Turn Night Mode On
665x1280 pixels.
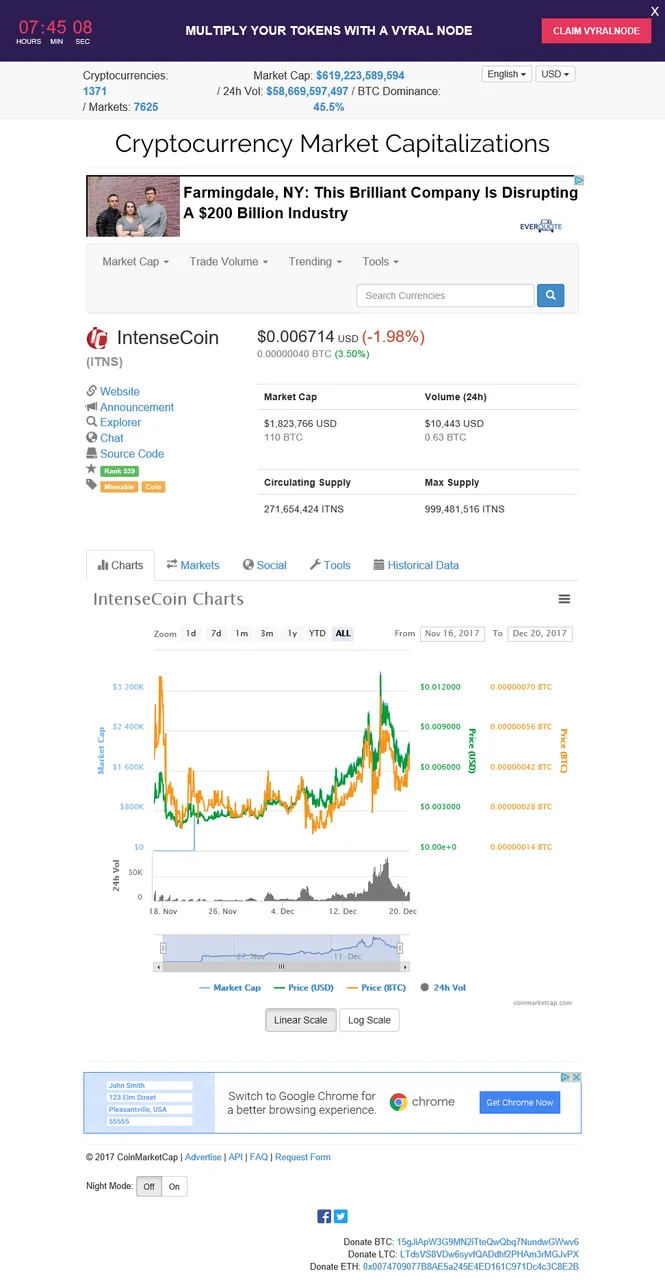pos(174,1186)
